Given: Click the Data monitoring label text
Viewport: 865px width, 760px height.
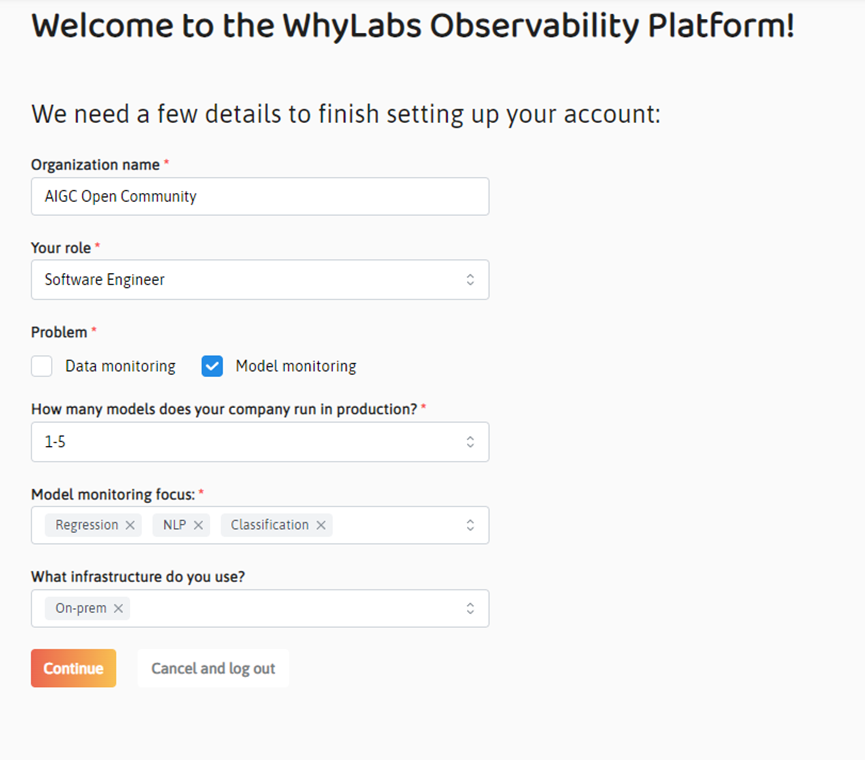Looking at the screenshot, I should coord(120,366).
